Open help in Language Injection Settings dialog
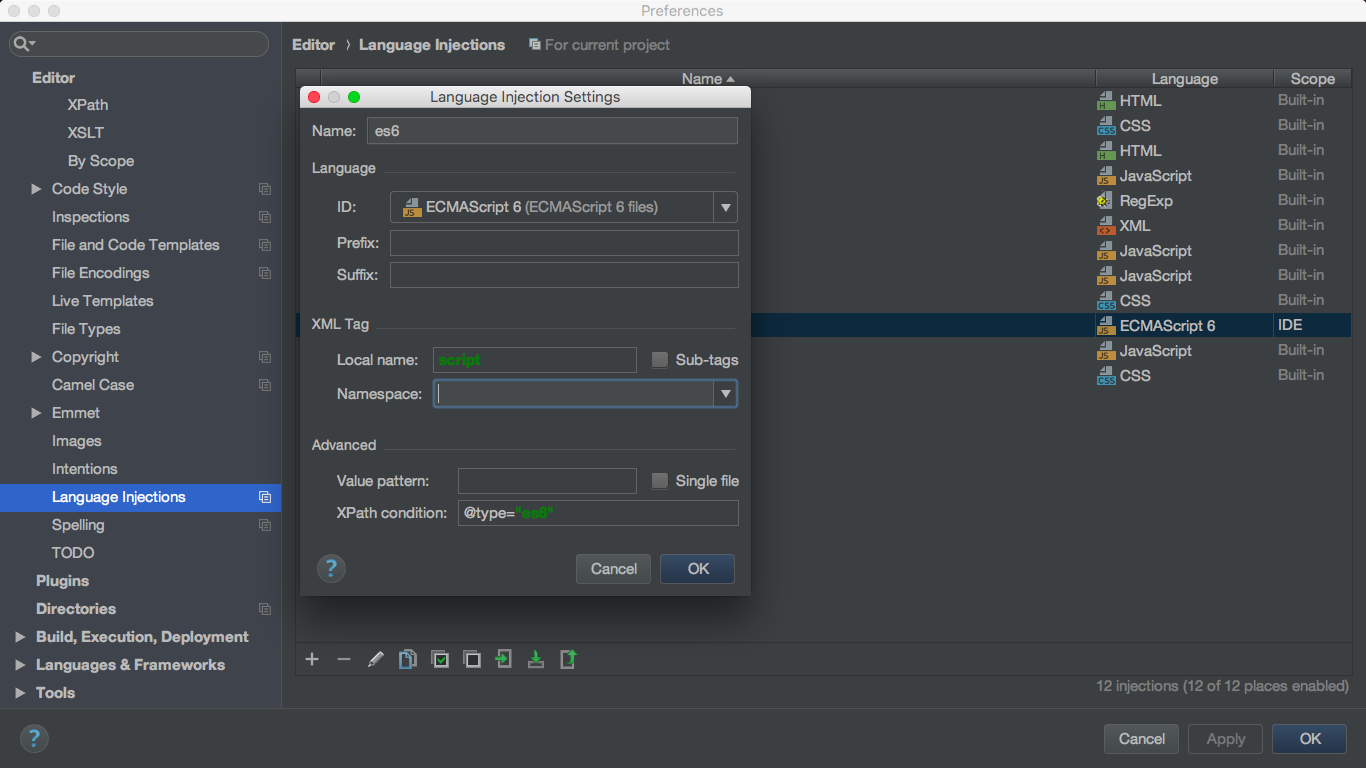Image resolution: width=1366 pixels, height=768 pixels. [331, 569]
